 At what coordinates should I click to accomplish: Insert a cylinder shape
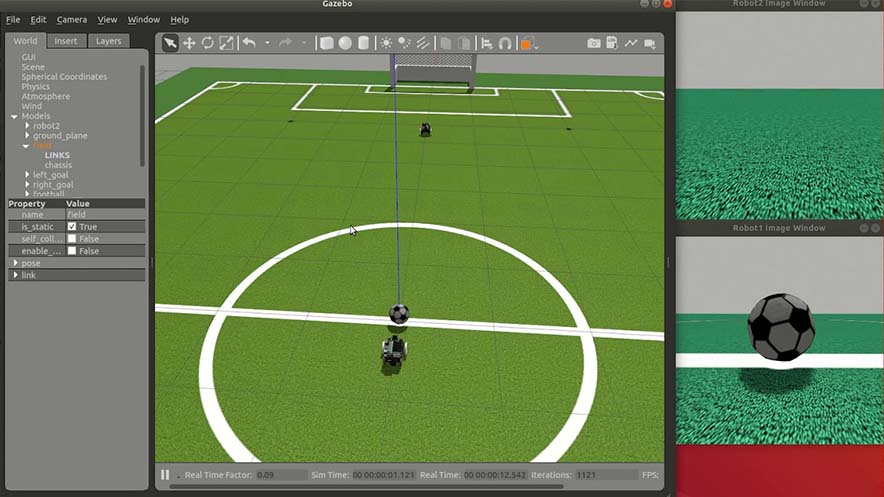click(x=364, y=43)
